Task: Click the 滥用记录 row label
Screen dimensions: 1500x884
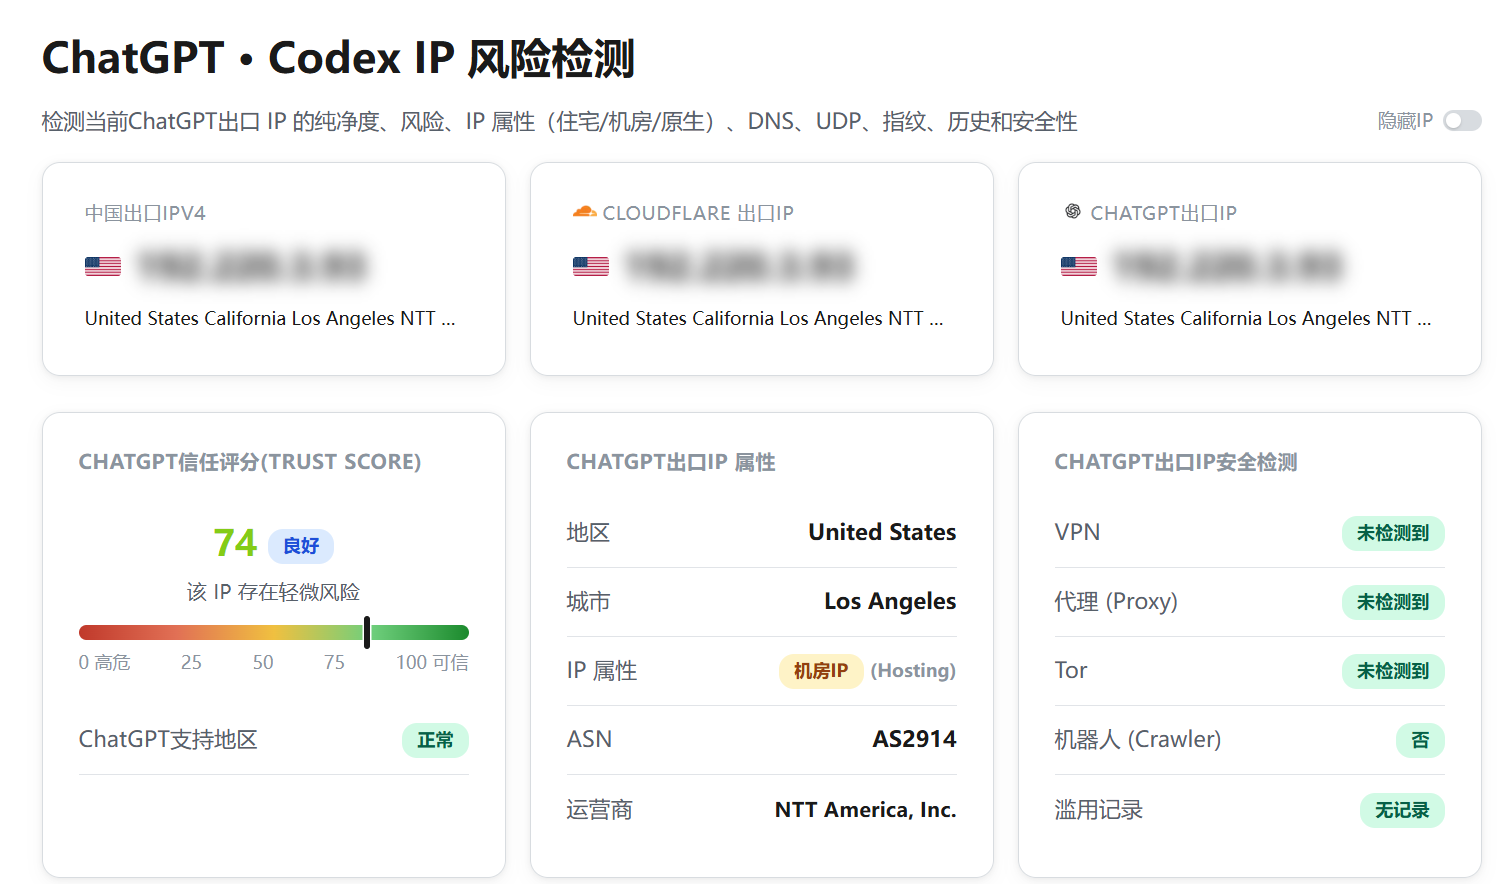Action: point(1099,809)
